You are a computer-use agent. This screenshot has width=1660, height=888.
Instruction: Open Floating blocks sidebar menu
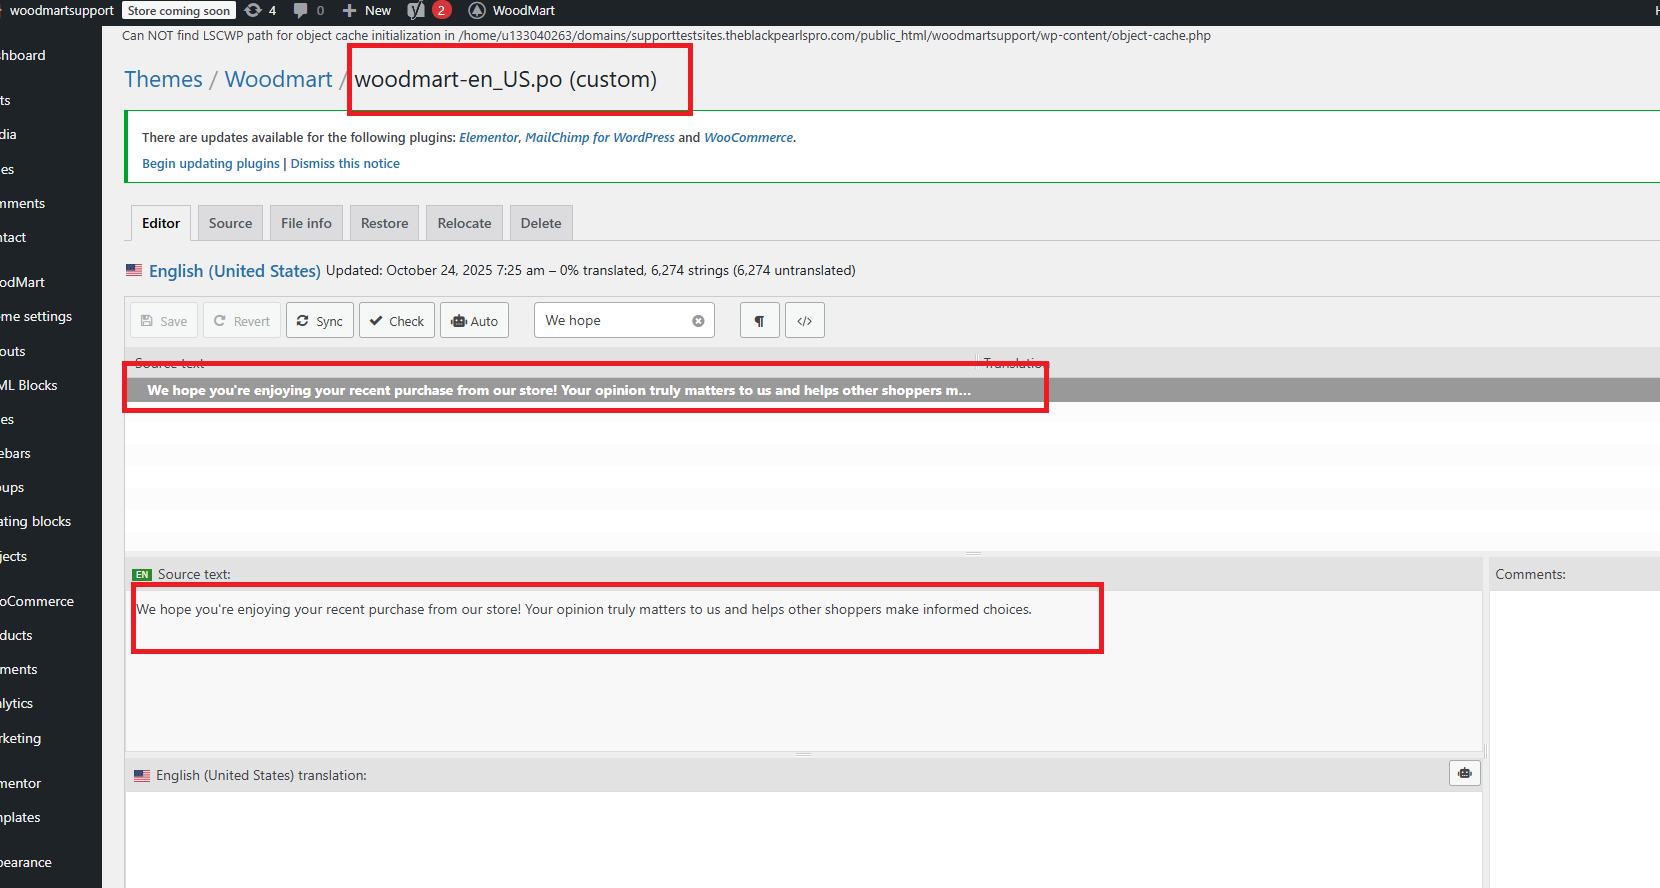[x=36, y=521]
